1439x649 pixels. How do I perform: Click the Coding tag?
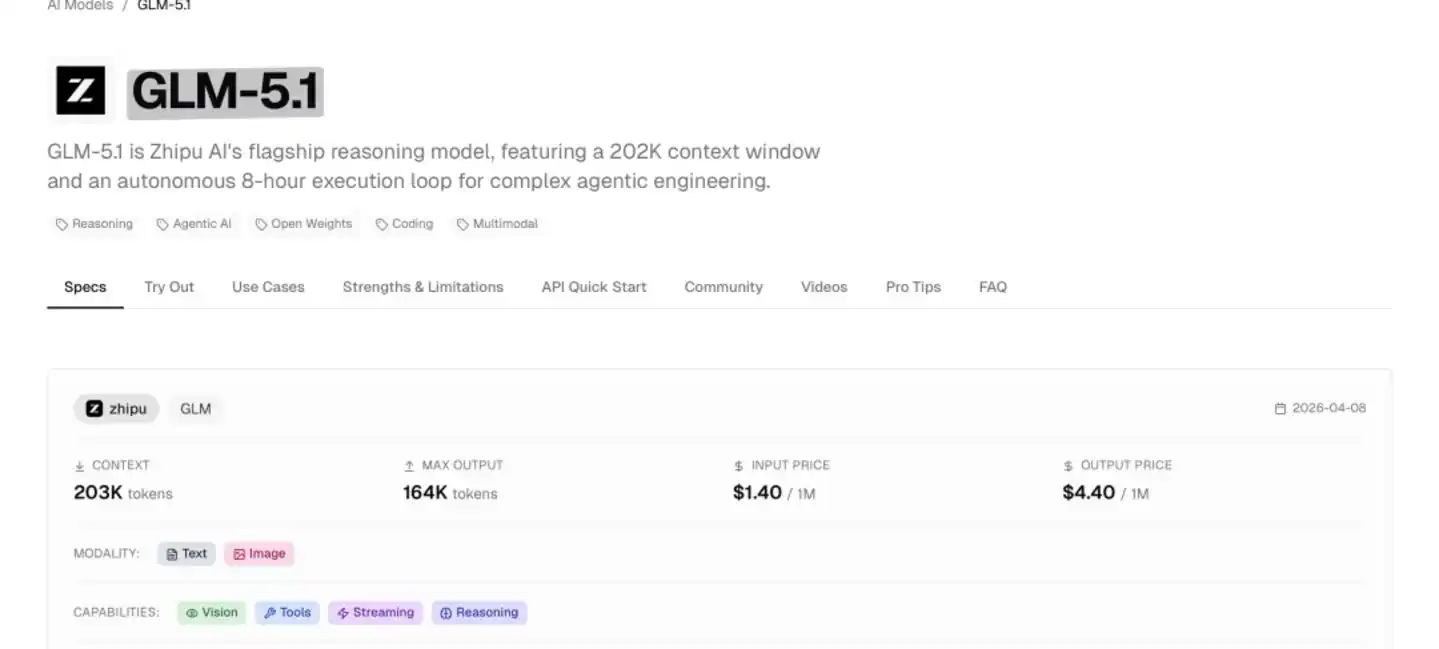[404, 224]
